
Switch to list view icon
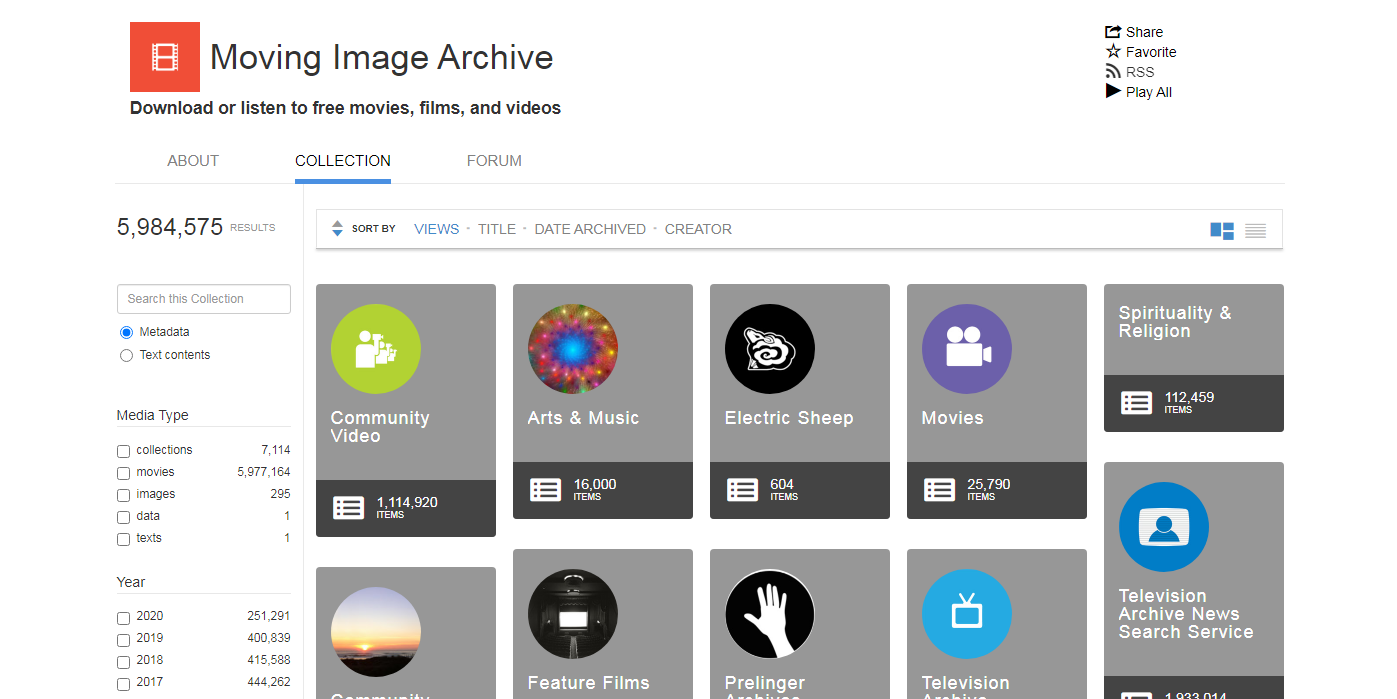click(1256, 231)
